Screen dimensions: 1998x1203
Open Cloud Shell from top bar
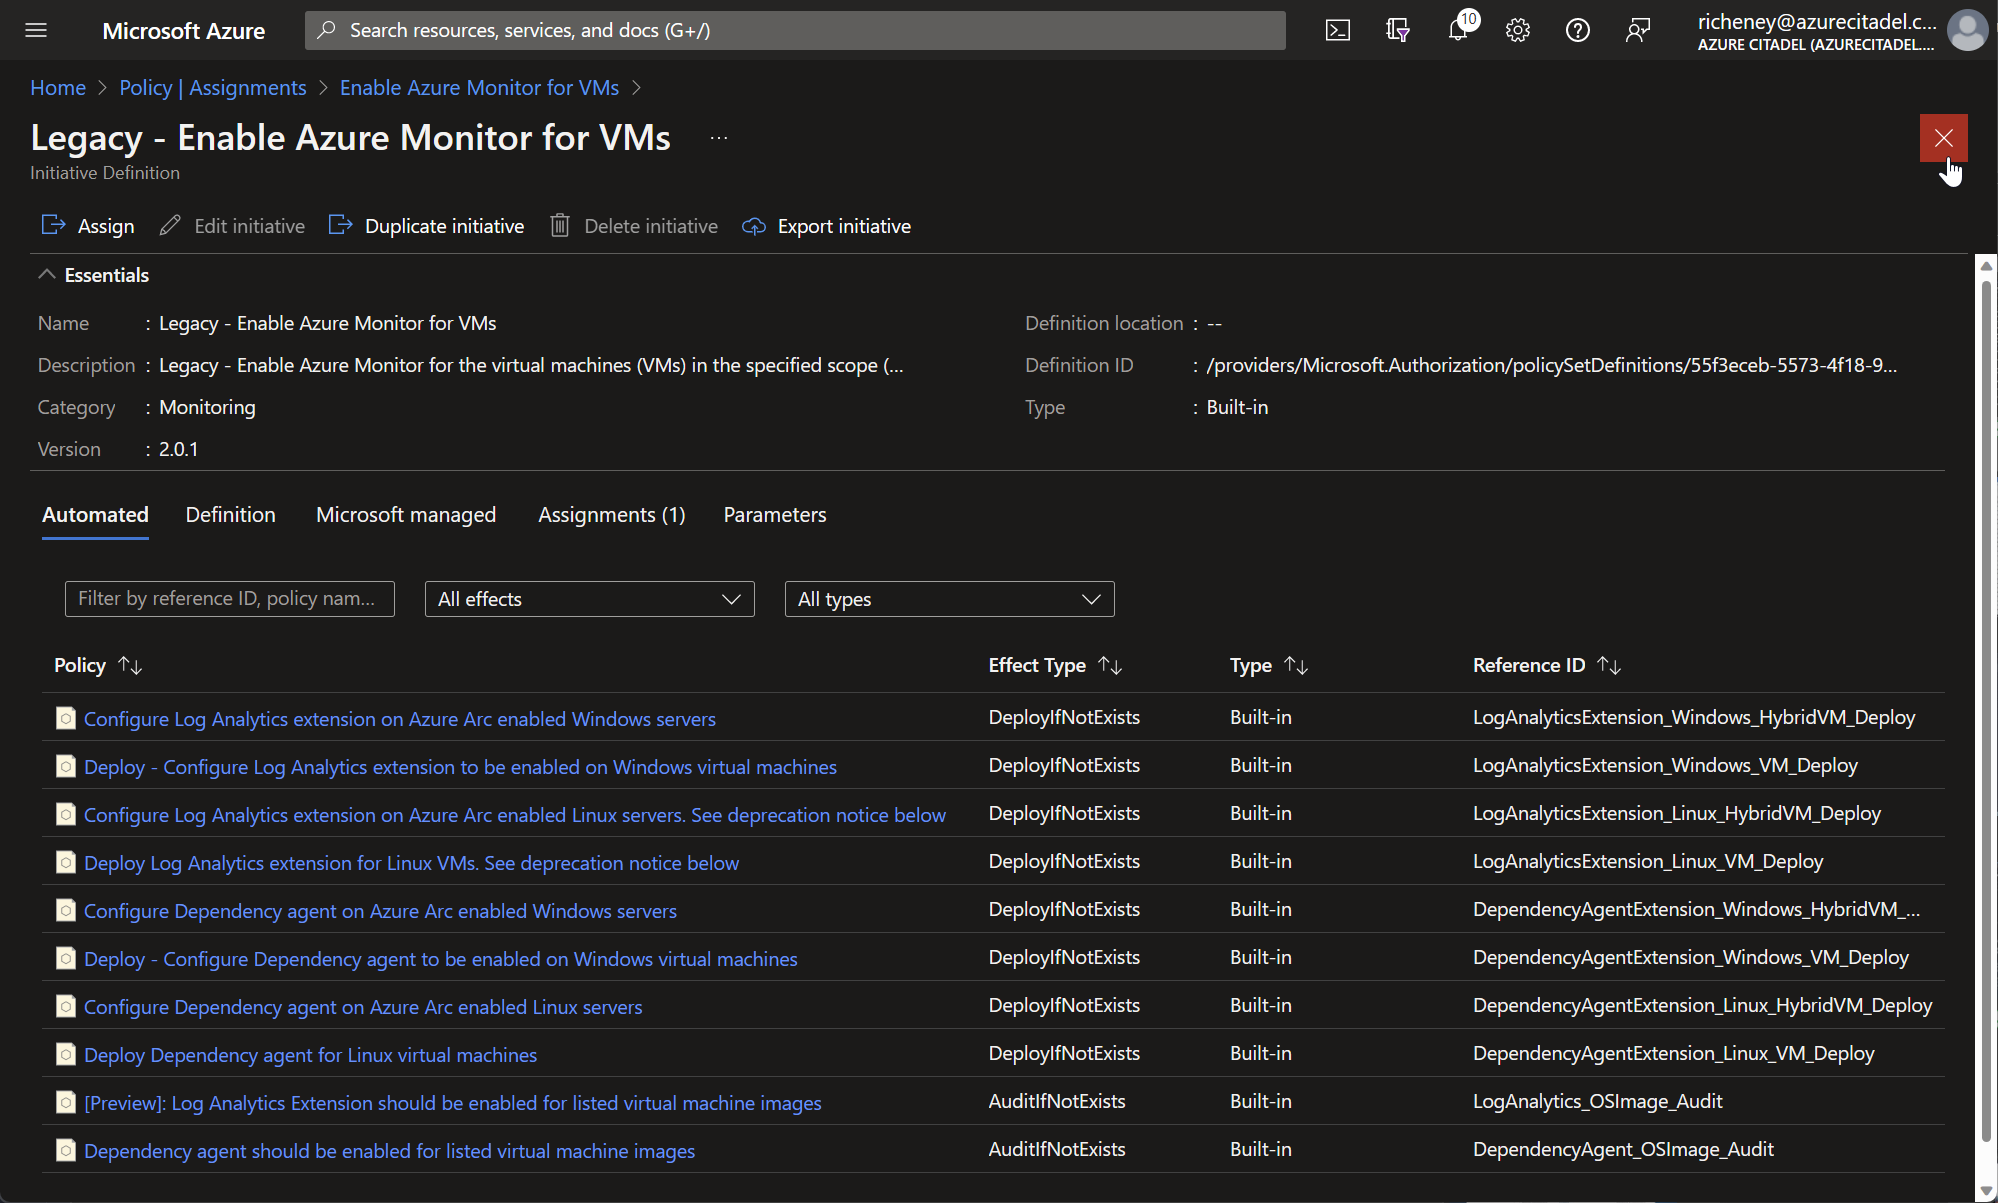pyautogui.click(x=1338, y=30)
